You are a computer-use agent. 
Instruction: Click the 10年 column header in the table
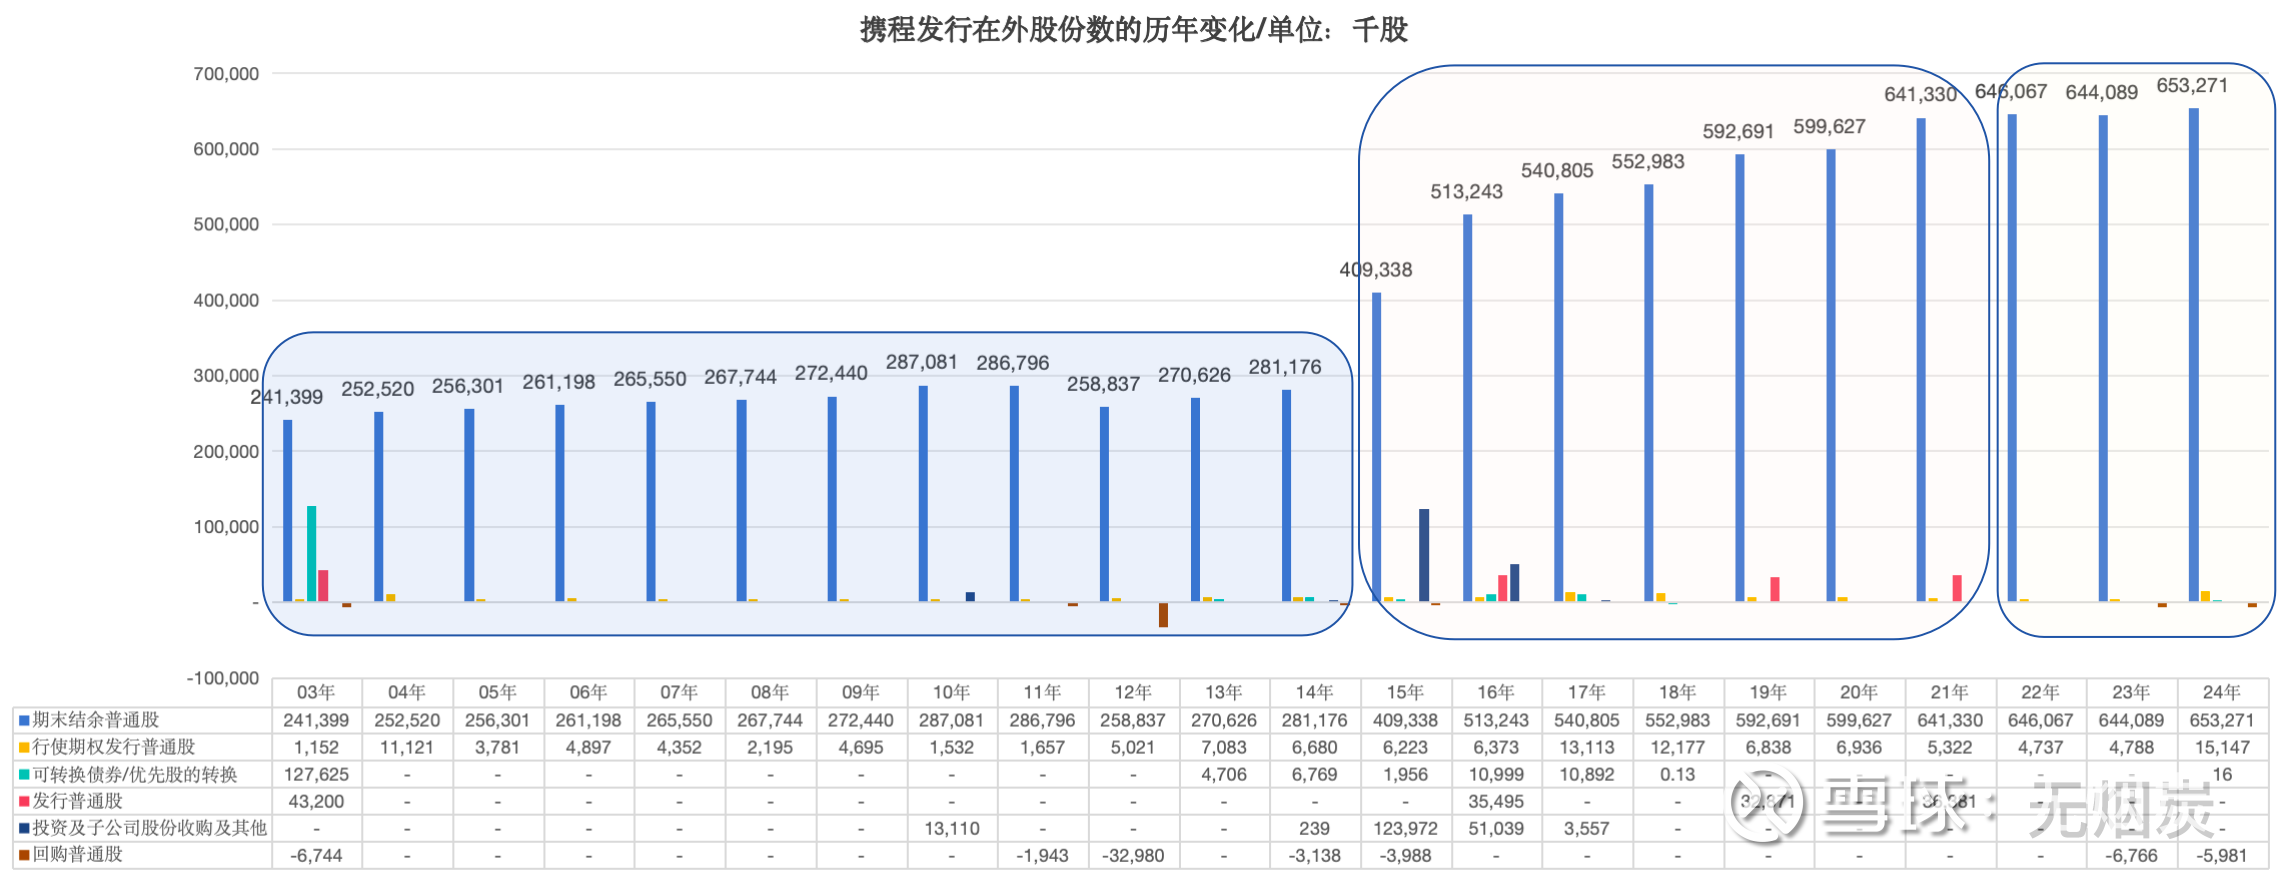click(x=951, y=692)
